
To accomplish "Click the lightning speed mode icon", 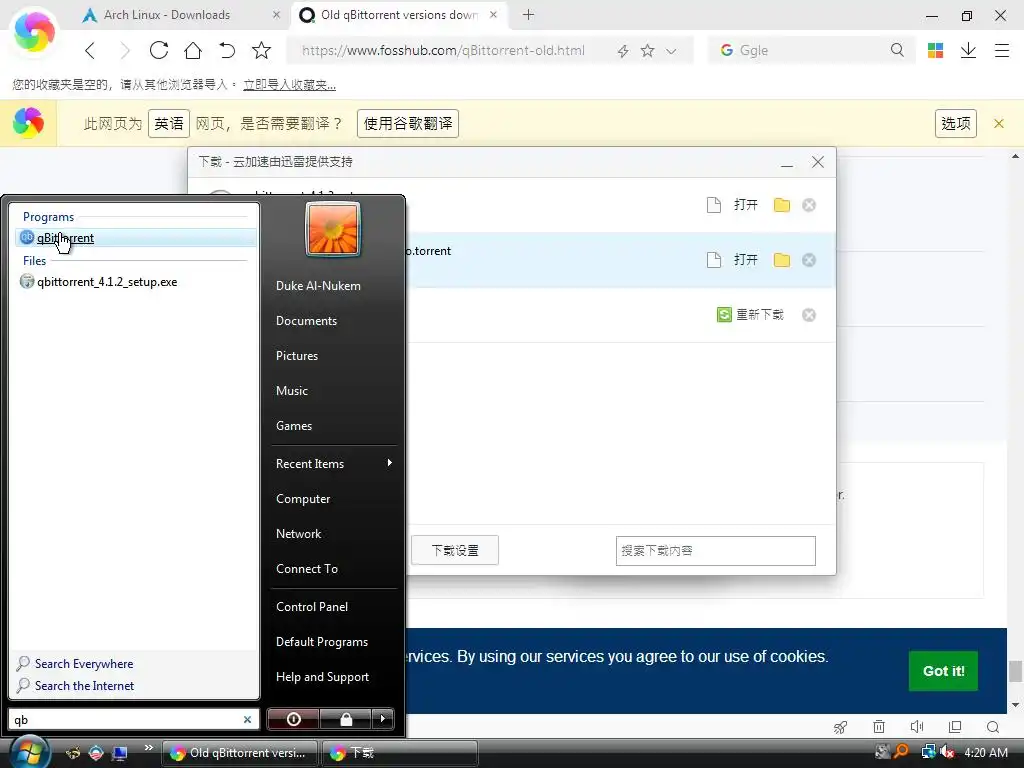I will tap(623, 51).
